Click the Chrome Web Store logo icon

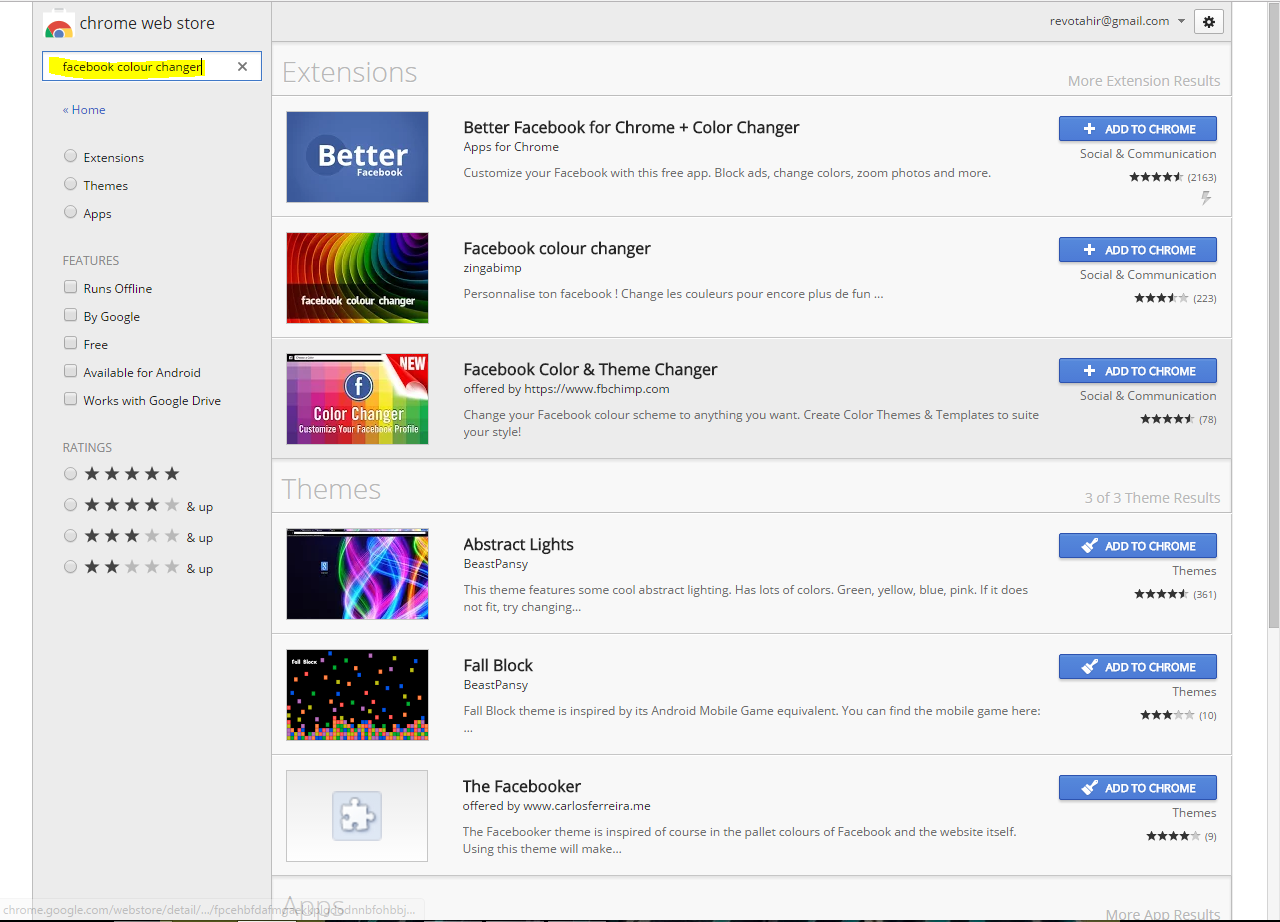pyautogui.click(x=59, y=23)
